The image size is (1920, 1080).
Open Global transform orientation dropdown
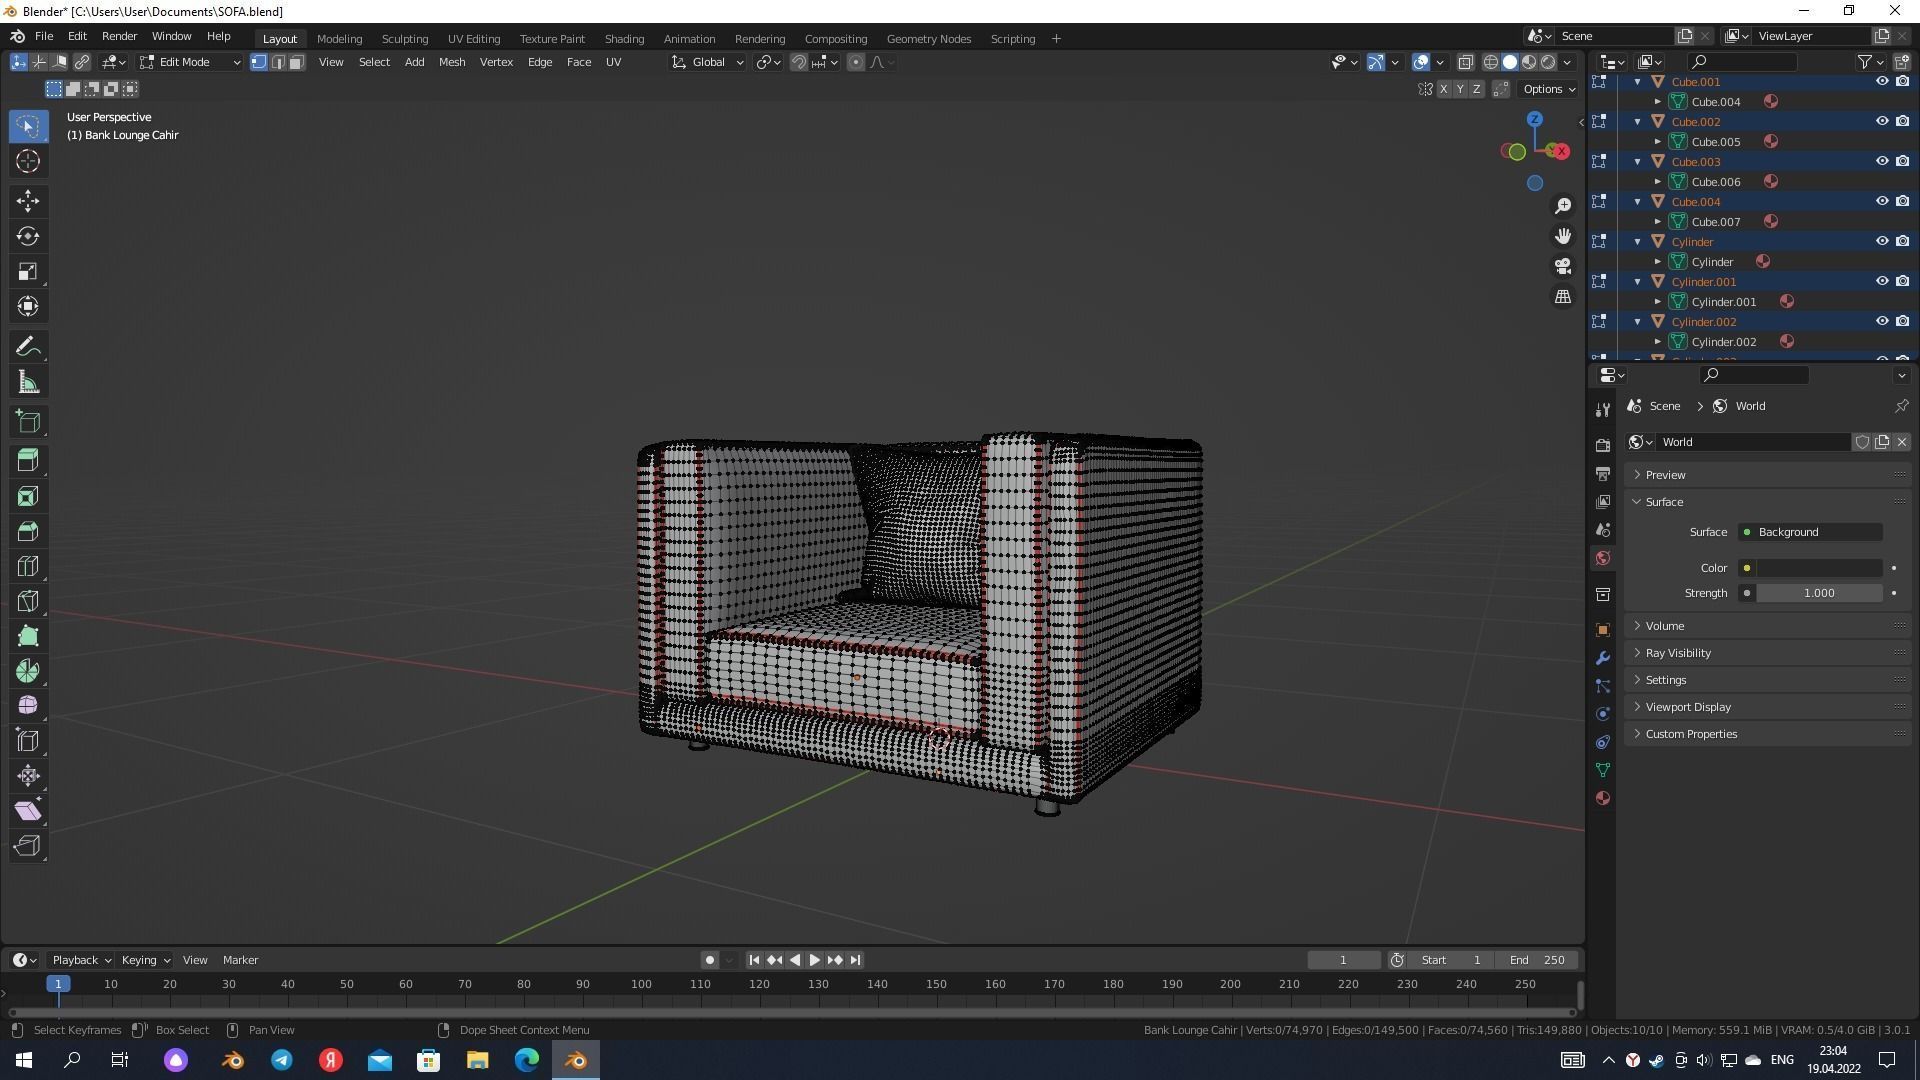tap(708, 62)
